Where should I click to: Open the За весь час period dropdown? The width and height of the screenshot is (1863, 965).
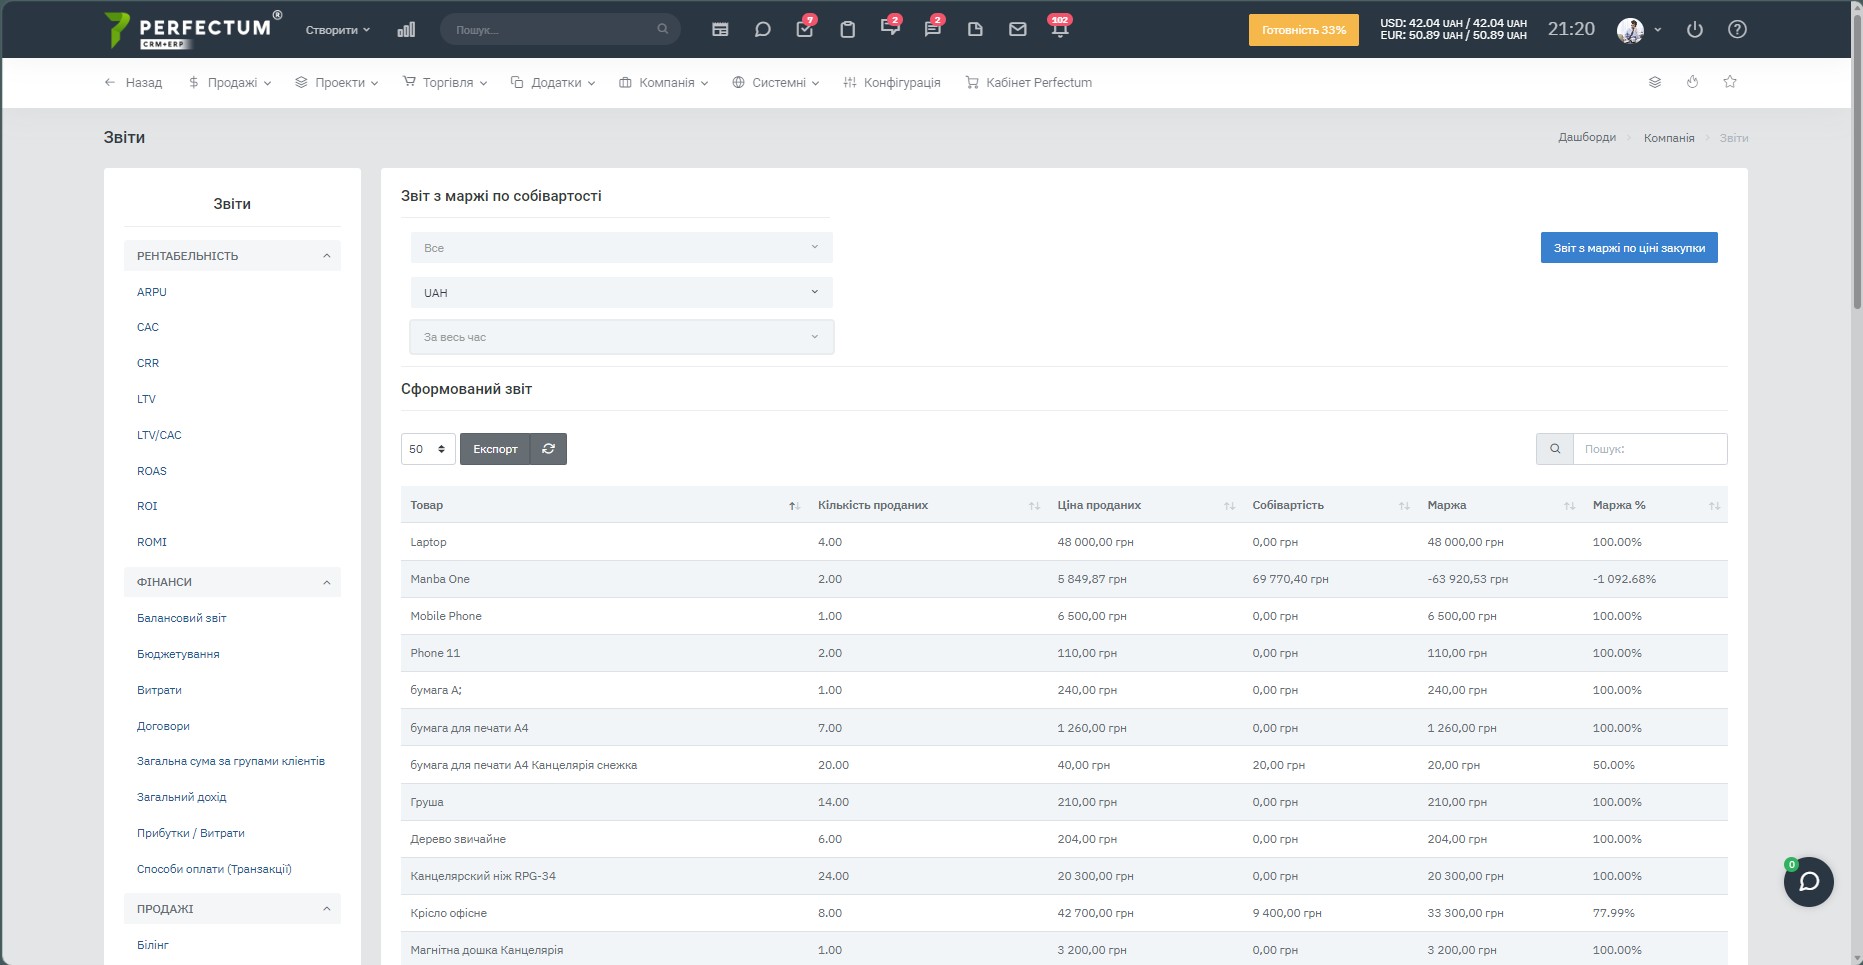pyautogui.click(x=621, y=337)
